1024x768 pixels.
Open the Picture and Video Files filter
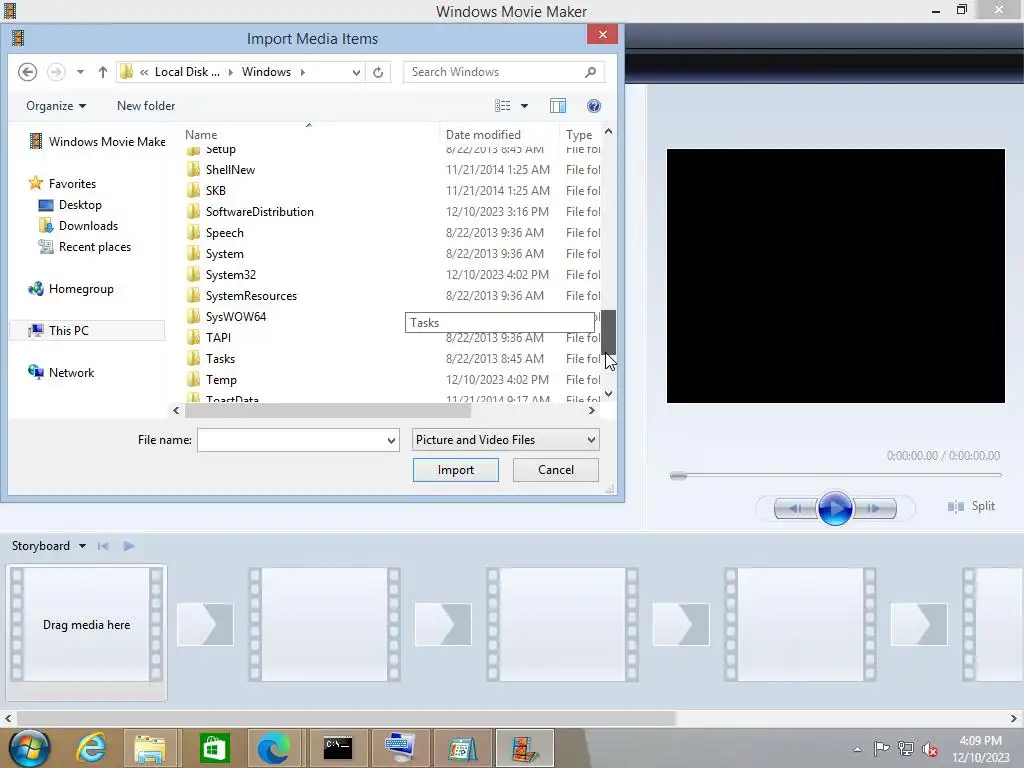pyautogui.click(x=505, y=440)
